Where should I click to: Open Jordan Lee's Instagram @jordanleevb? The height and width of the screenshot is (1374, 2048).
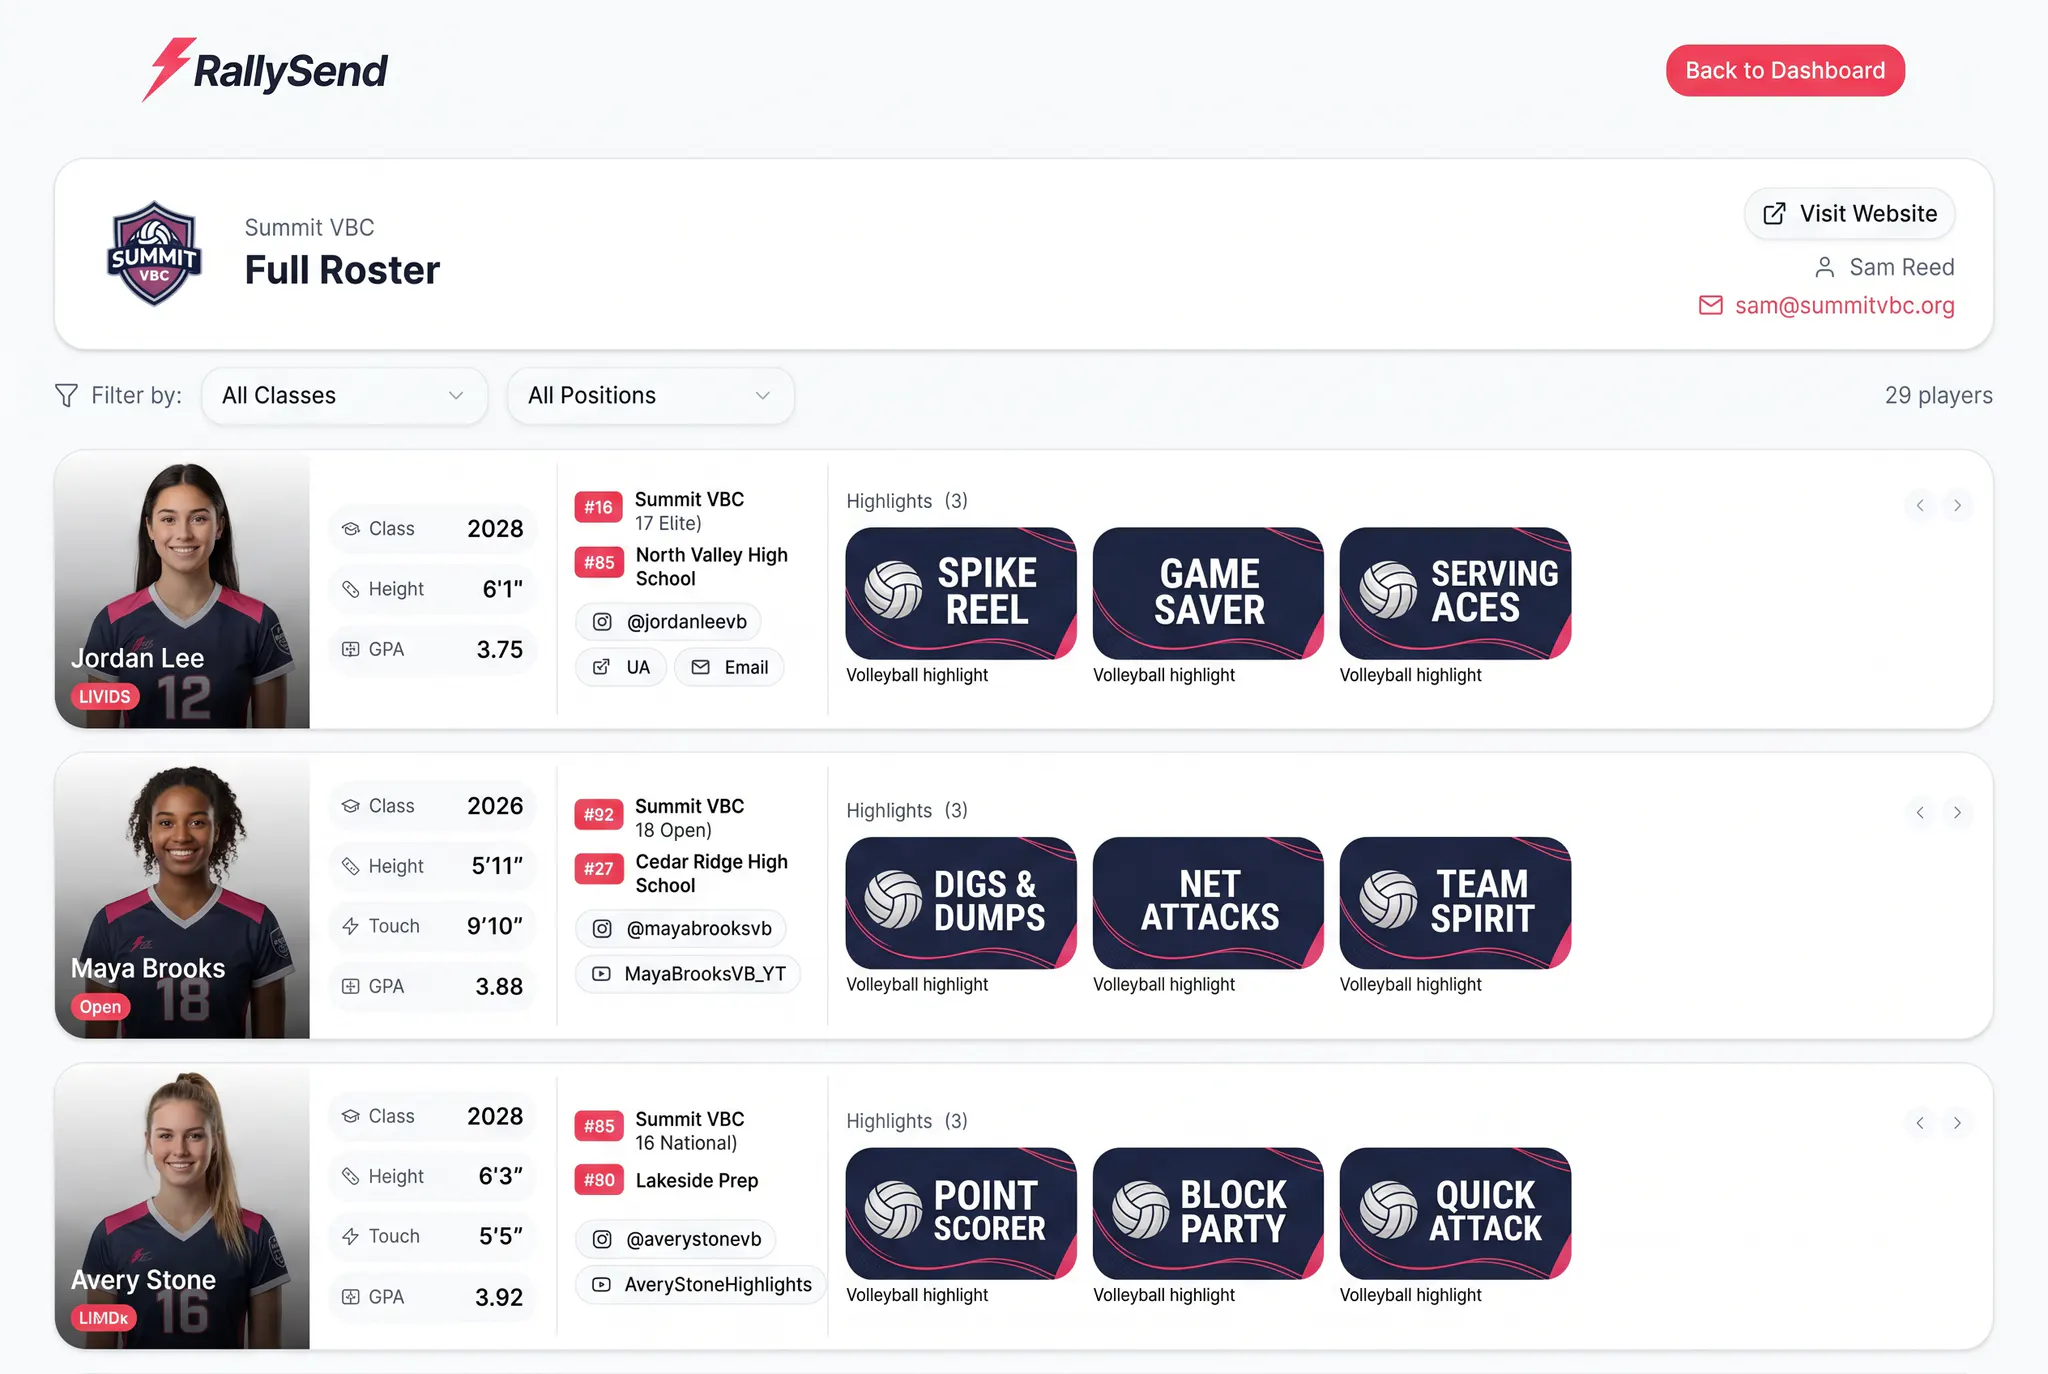click(x=668, y=621)
